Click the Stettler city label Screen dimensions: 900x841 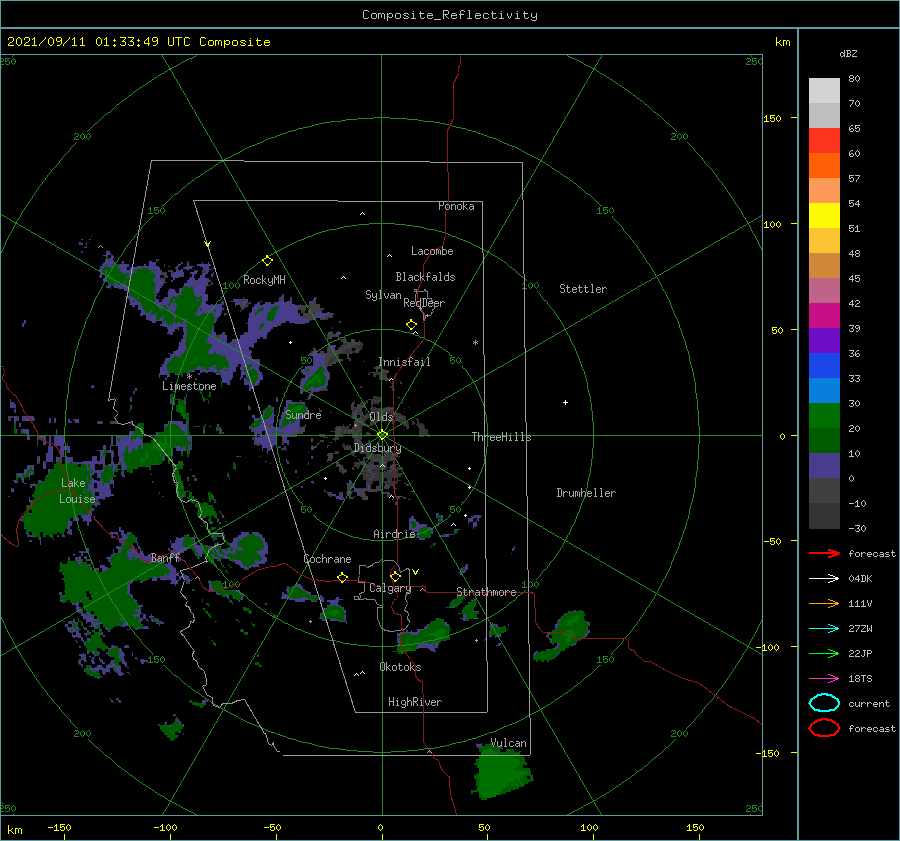tap(583, 289)
